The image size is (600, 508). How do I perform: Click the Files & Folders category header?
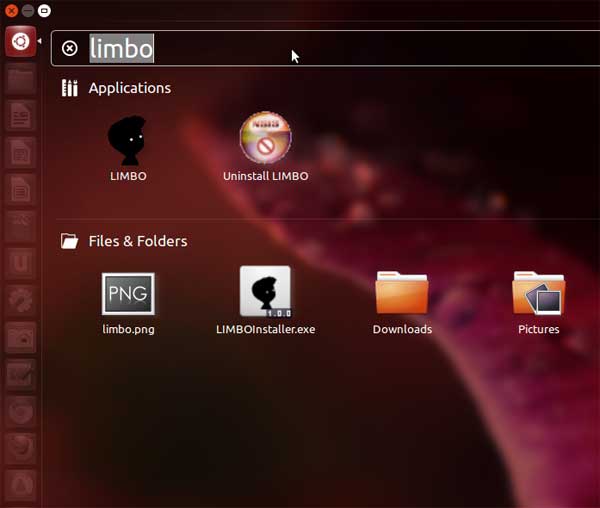[138, 241]
